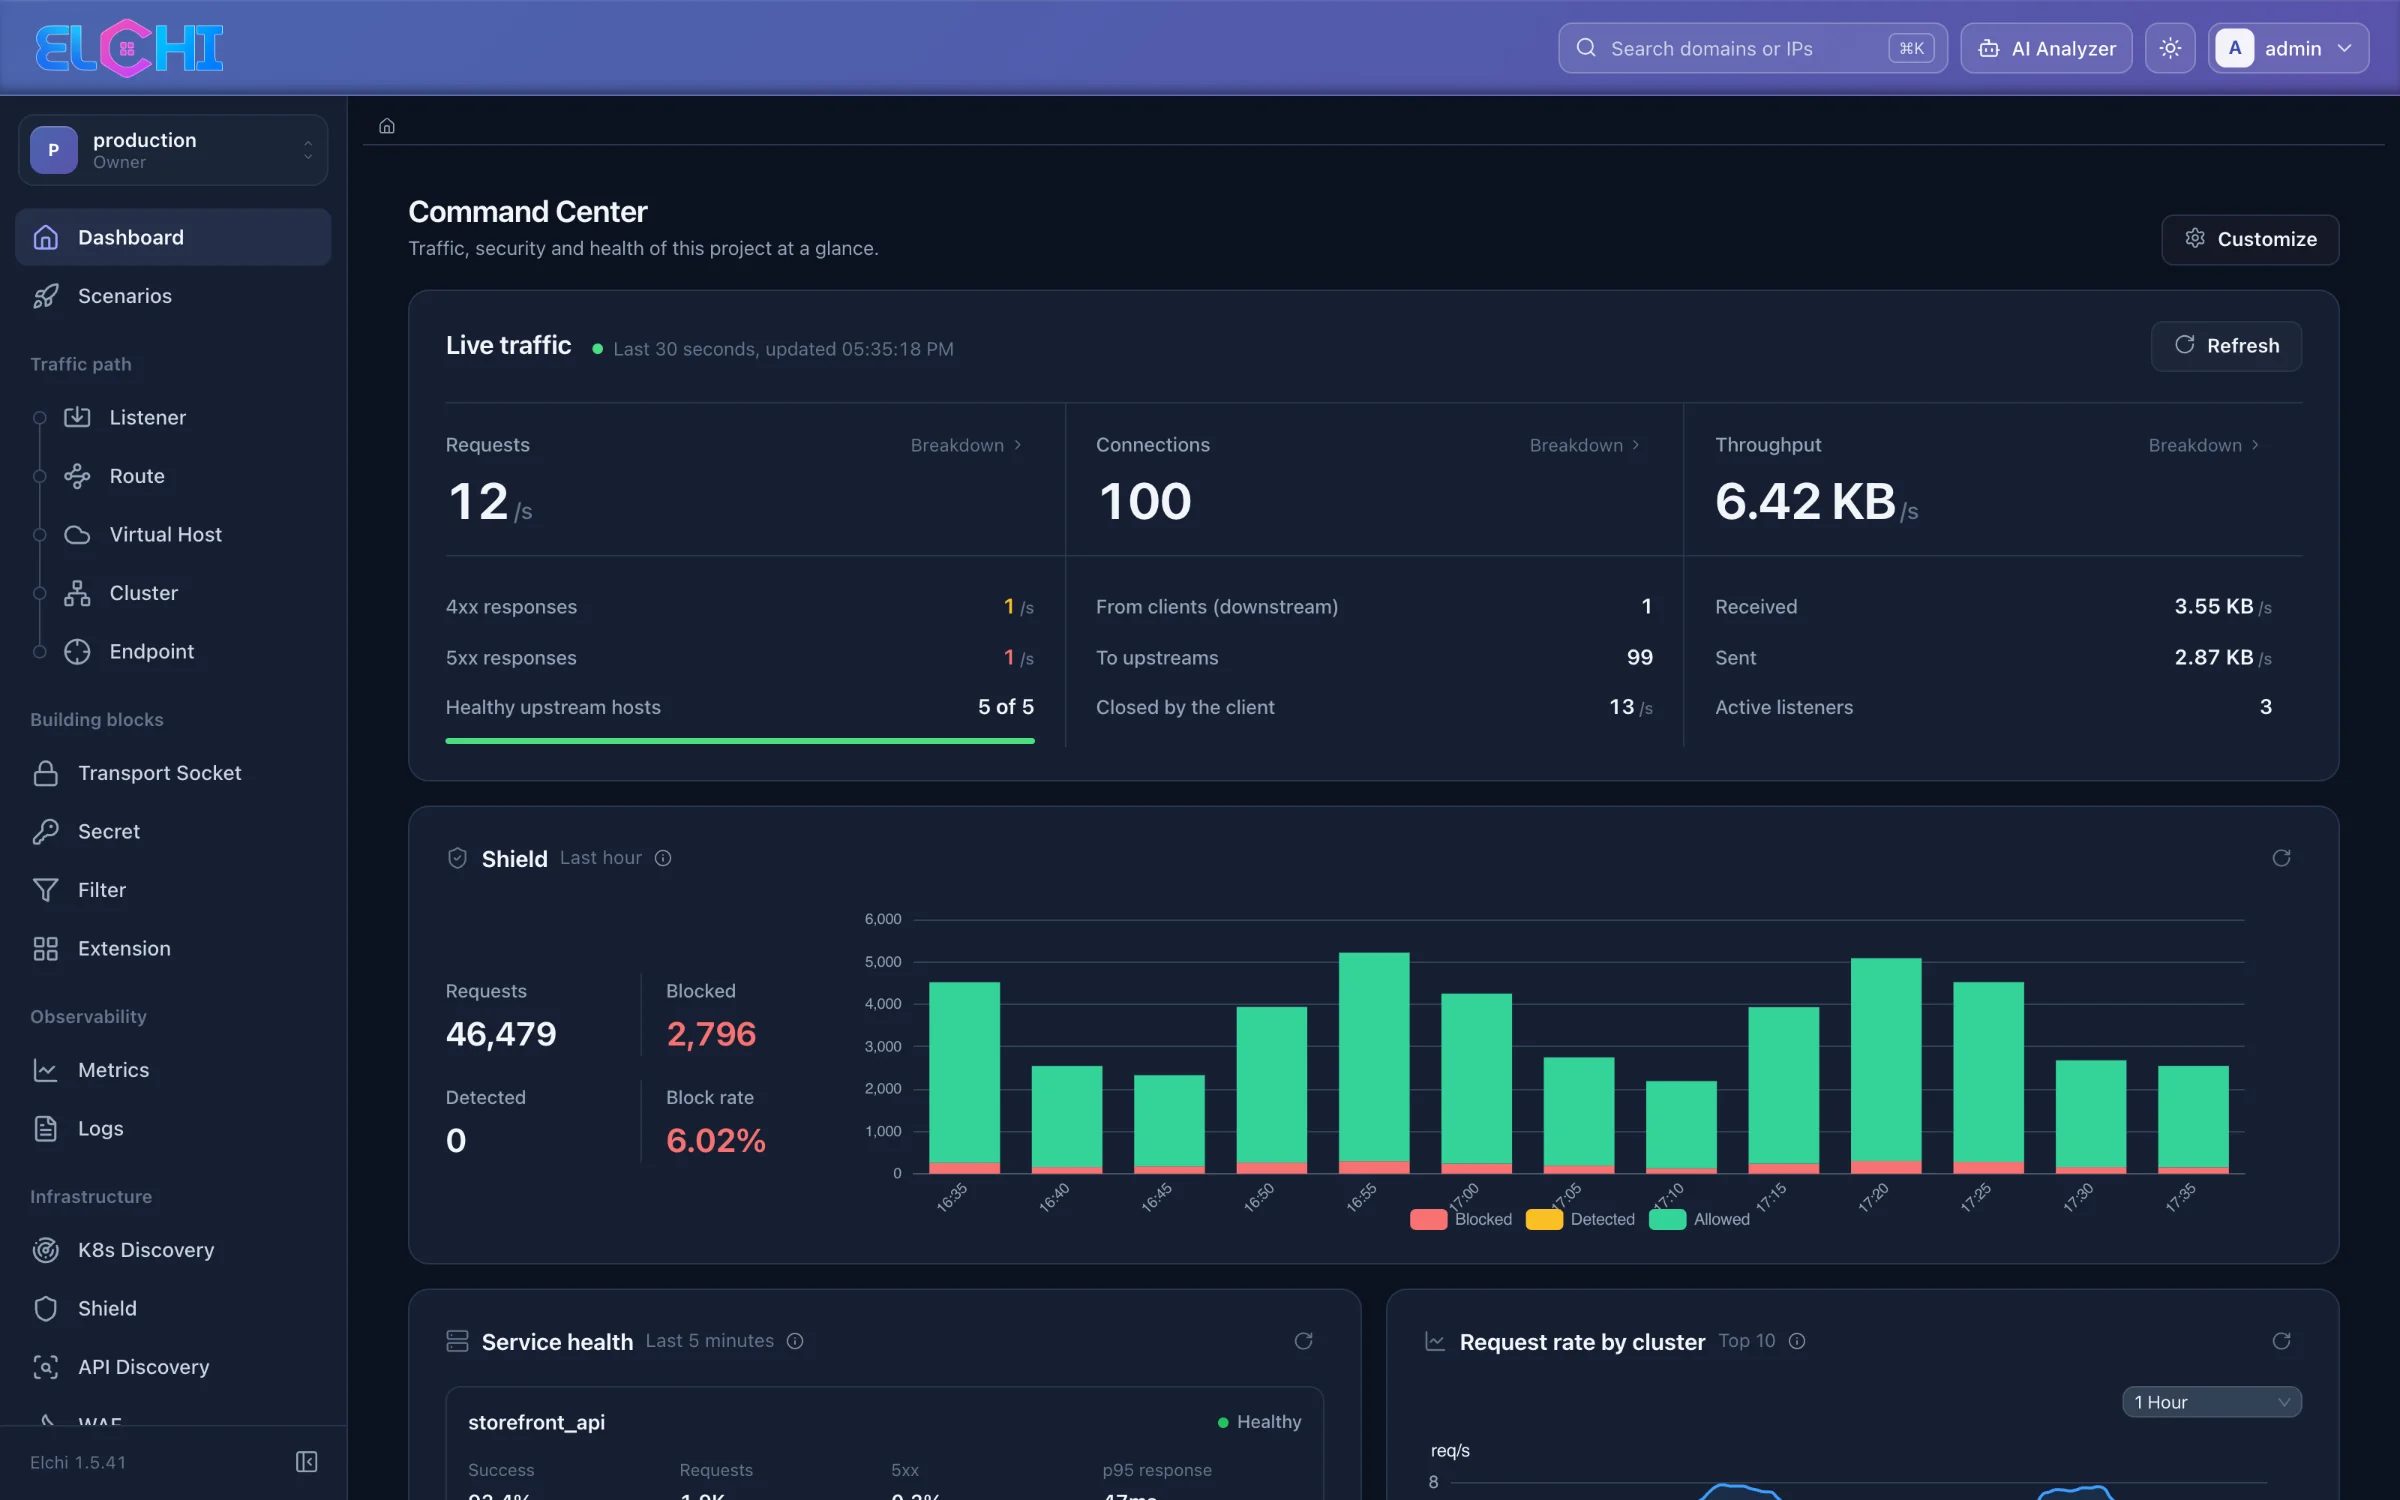The height and width of the screenshot is (1500, 2400).
Task: Open K8s Discovery from Infrastructure
Action: tap(146, 1250)
